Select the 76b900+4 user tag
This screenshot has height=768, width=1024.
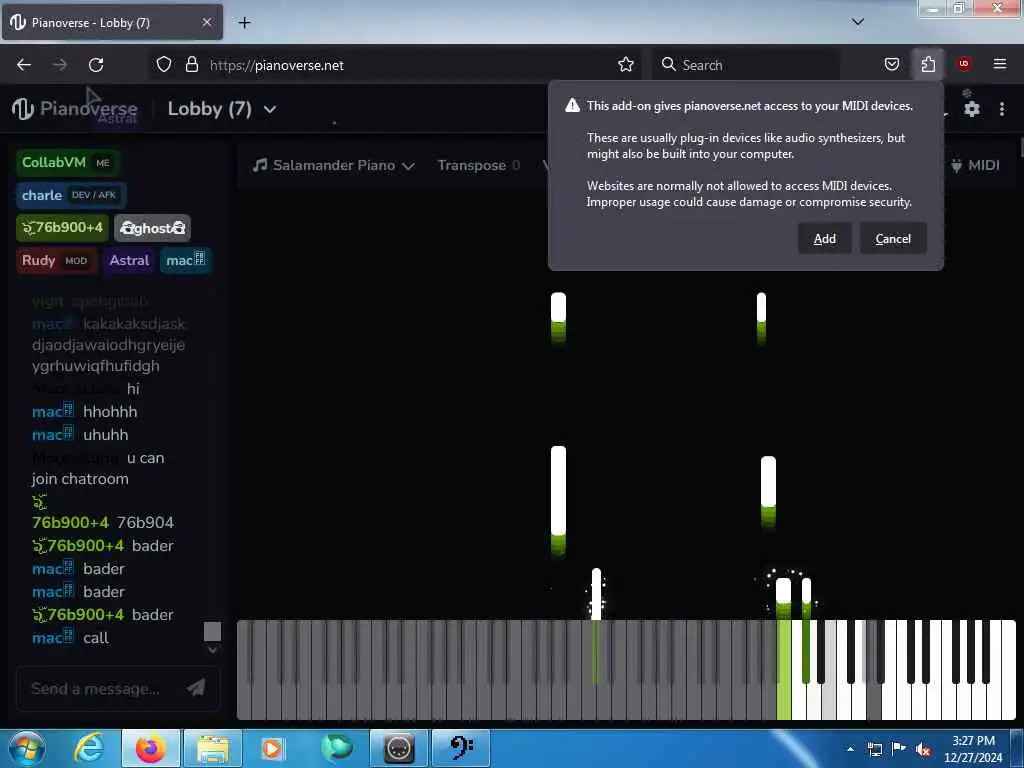pos(62,228)
